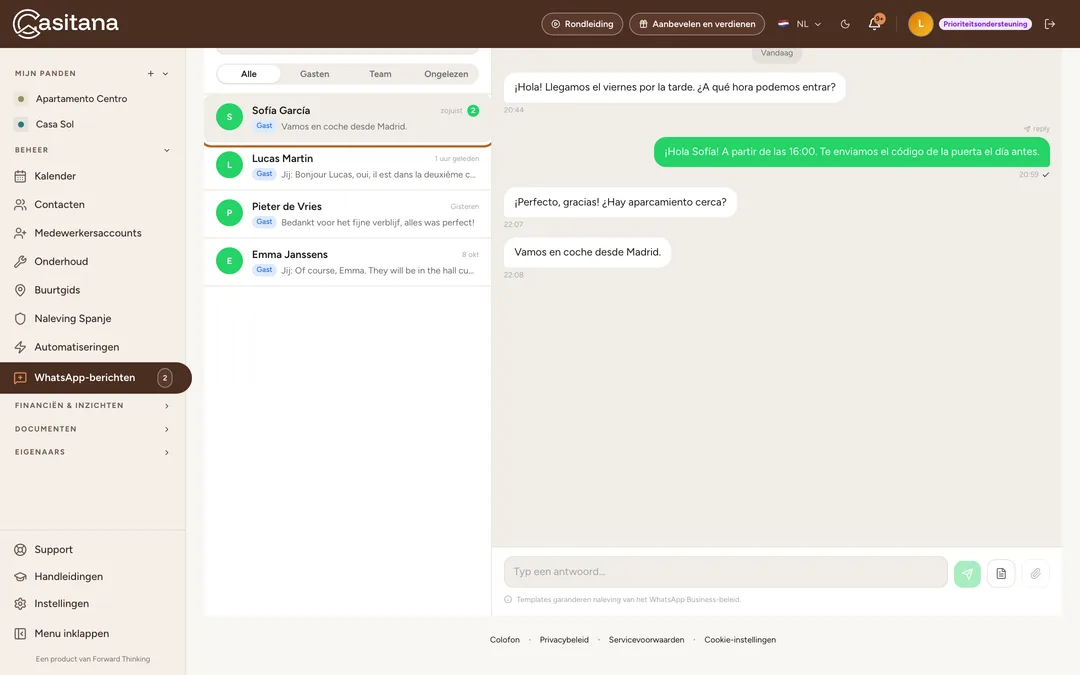Open the NL language dropdown

[800, 24]
